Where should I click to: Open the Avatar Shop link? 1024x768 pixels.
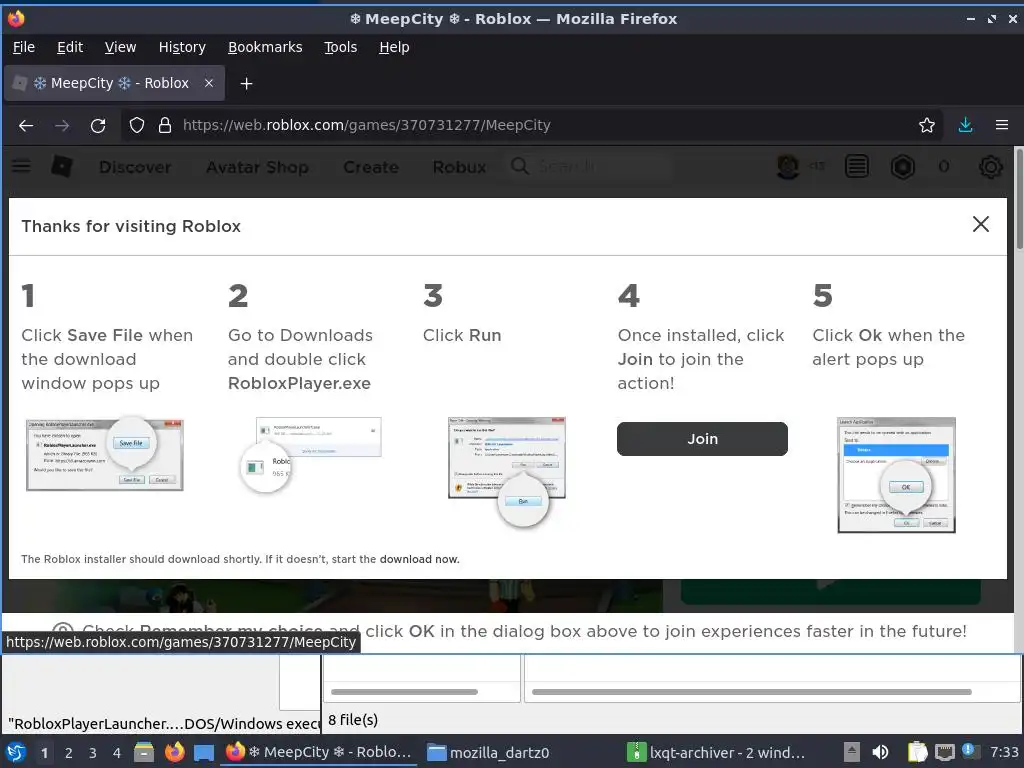pos(257,167)
